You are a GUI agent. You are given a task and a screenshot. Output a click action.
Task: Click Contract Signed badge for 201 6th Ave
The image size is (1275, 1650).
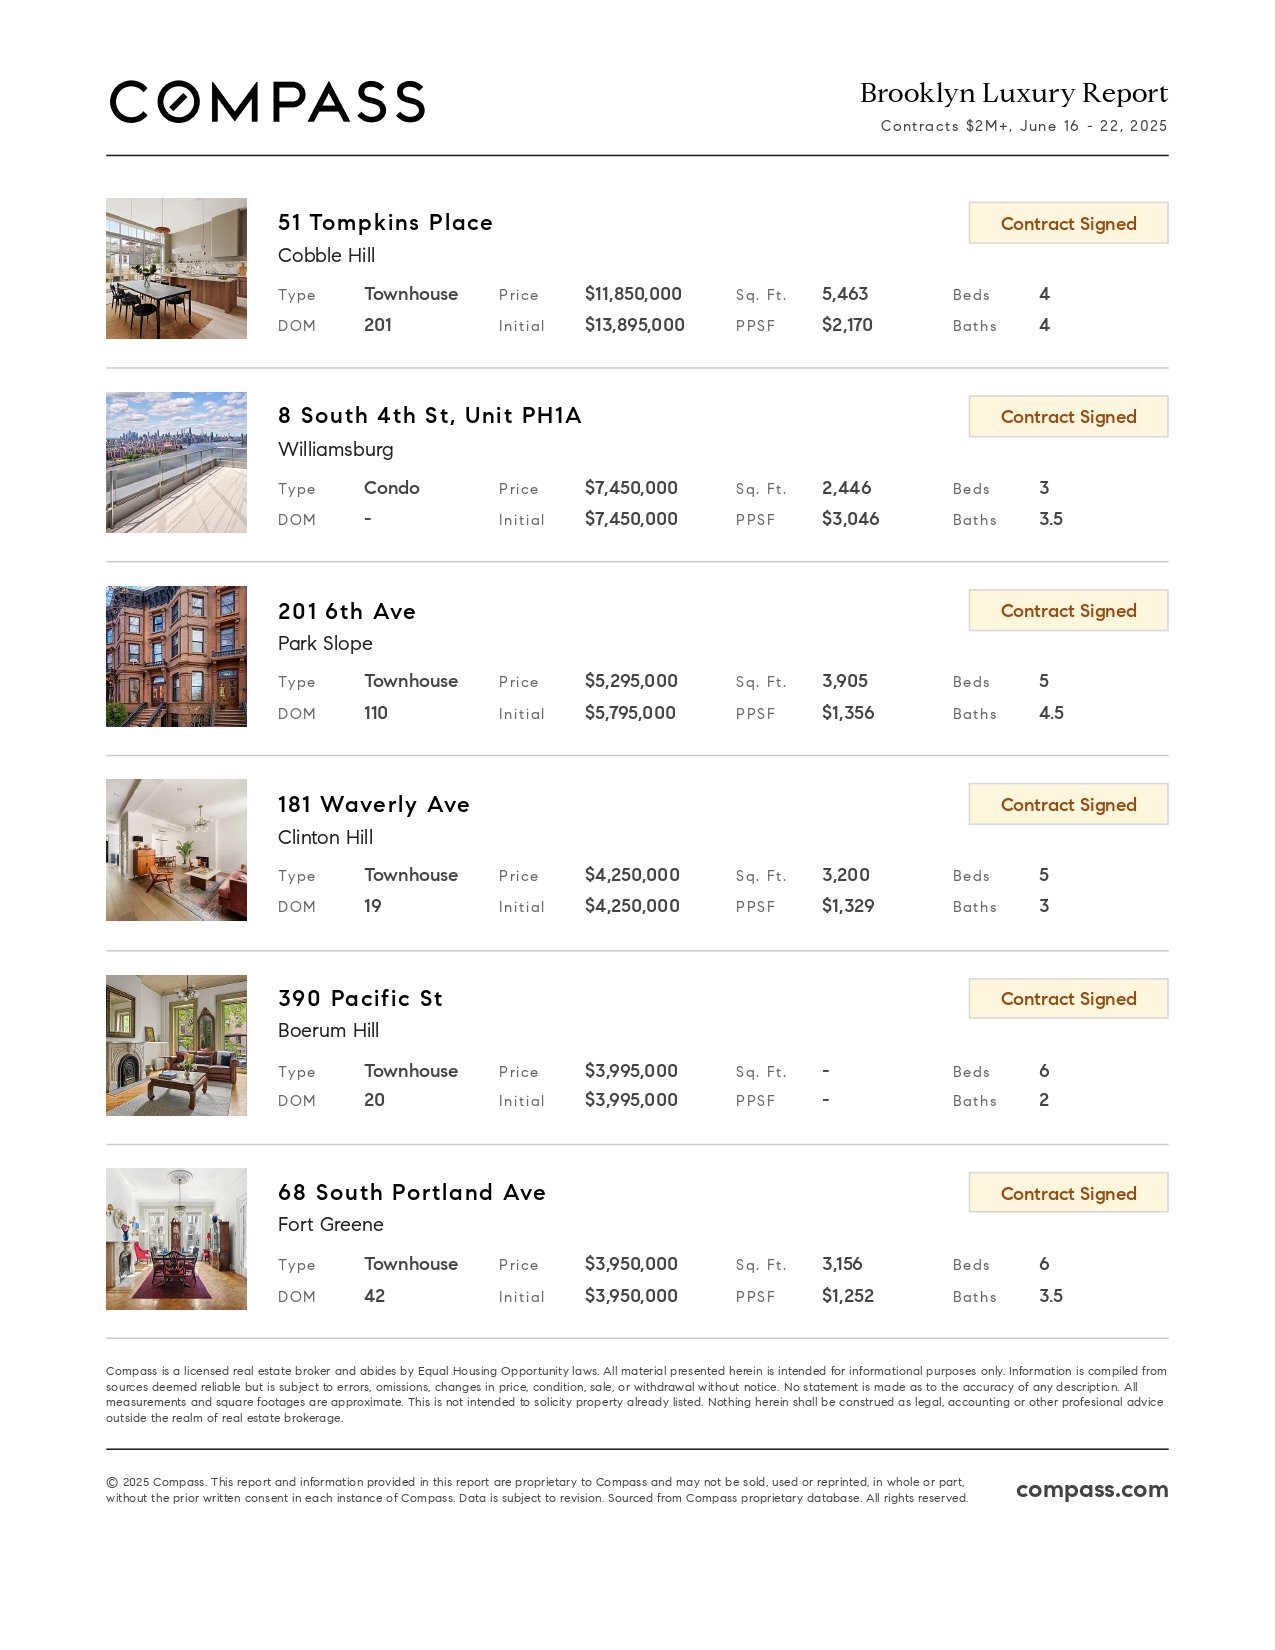click(1068, 610)
